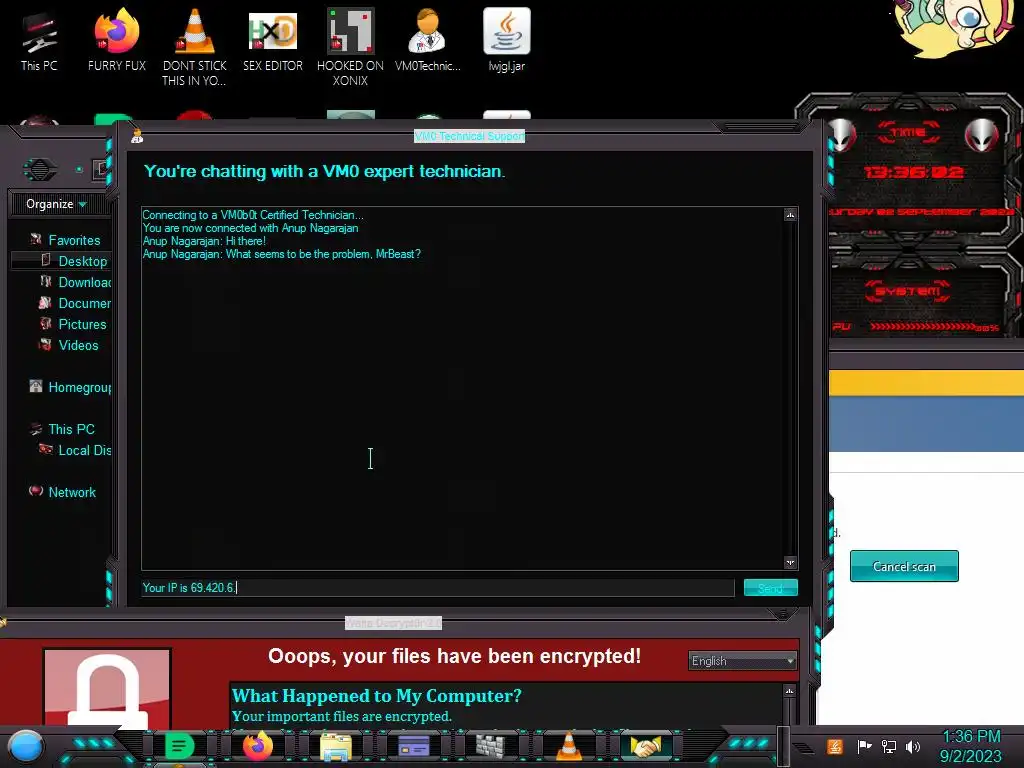Click the VM0 Technical Support window title
Viewport: 1024px width, 768px height.
pos(470,136)
